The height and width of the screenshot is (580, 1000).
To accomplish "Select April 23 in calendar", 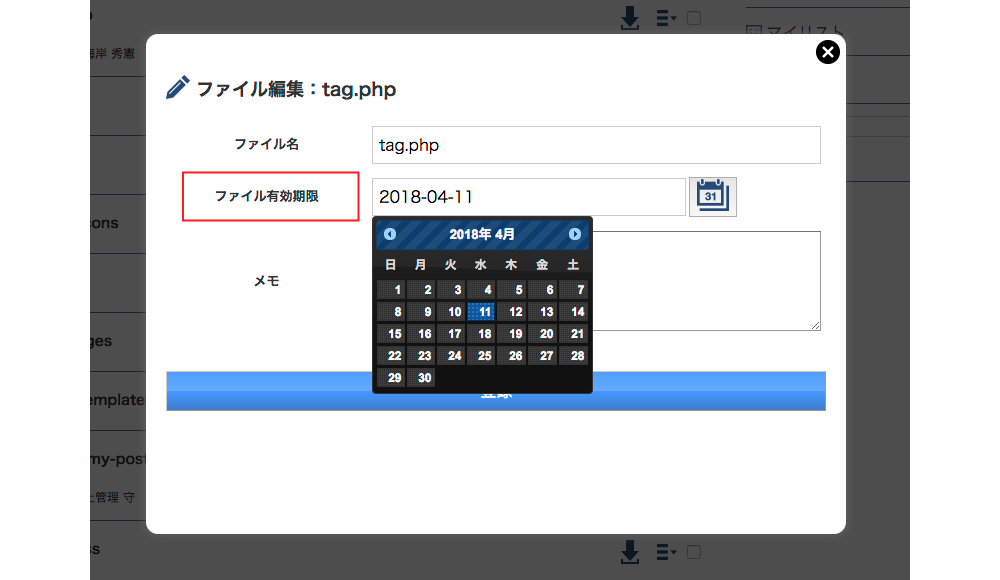I will pos(421,355).
